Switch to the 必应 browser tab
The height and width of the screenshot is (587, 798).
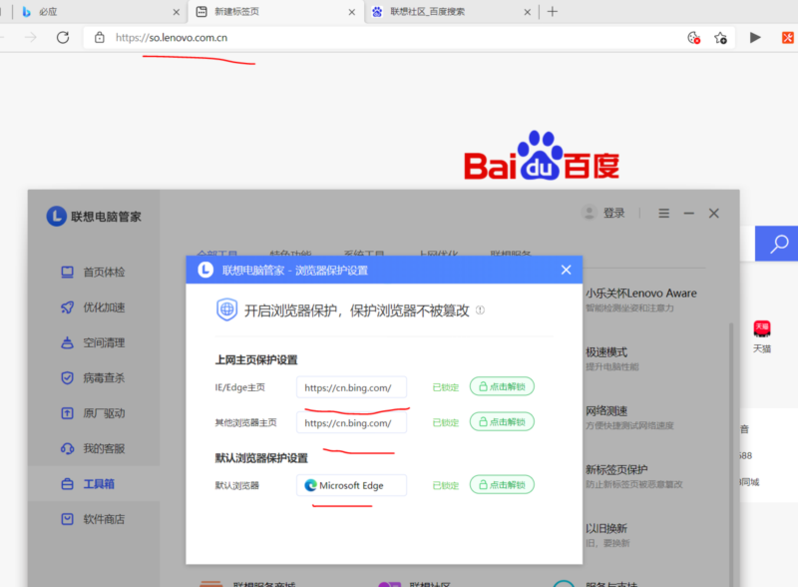[x=90, y=12]
